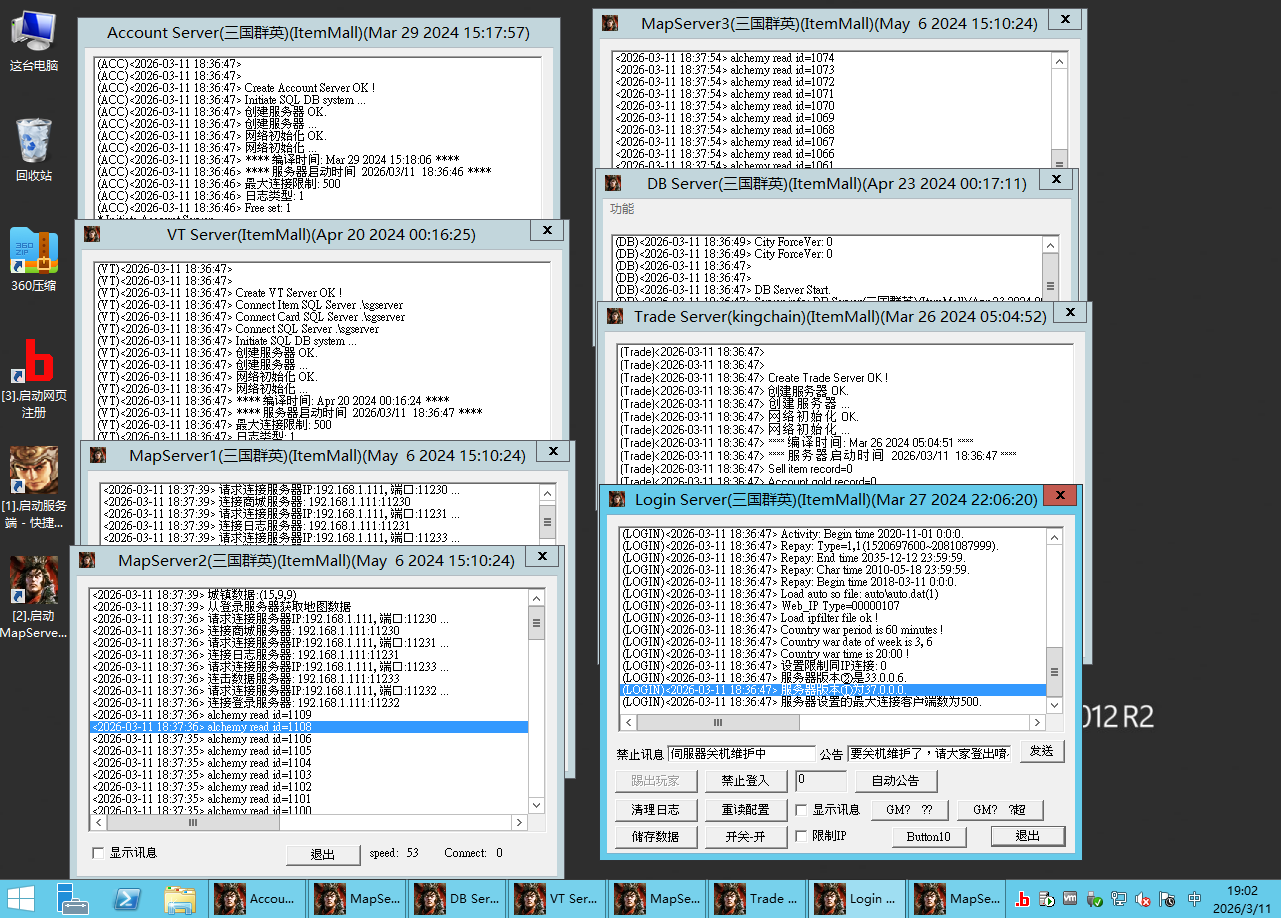Open Server Manager from the taskbar
Image resolution: width=1281 pixels, height=918 pixels.
(74, 899)
